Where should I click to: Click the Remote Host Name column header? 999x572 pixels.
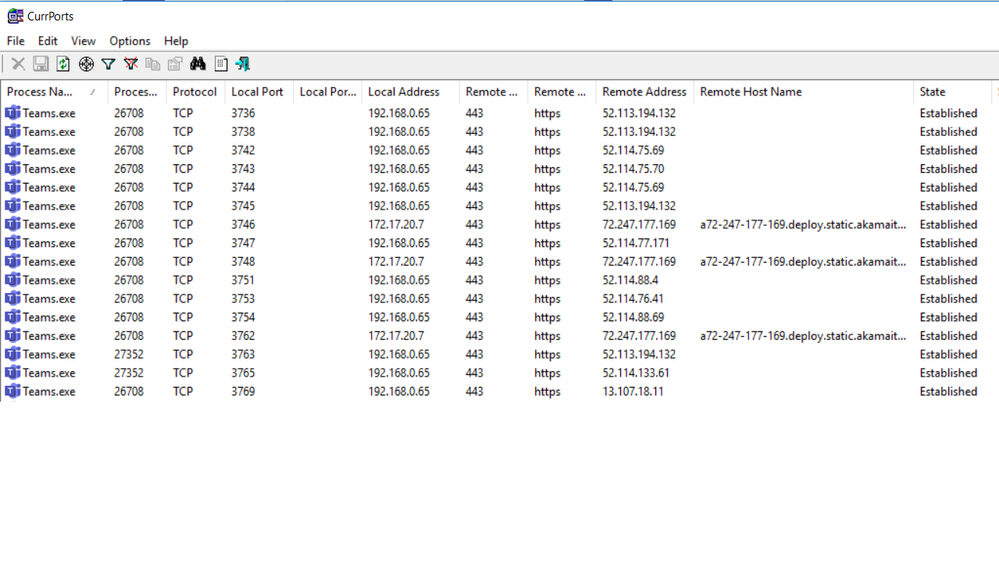coord(751,92)
